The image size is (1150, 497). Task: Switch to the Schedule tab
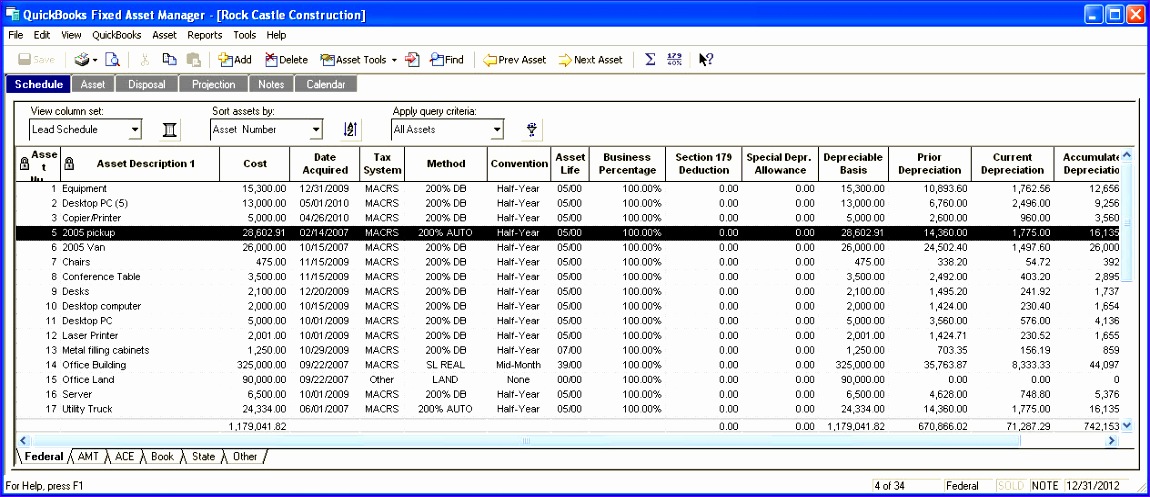click(x=39, y=84)
